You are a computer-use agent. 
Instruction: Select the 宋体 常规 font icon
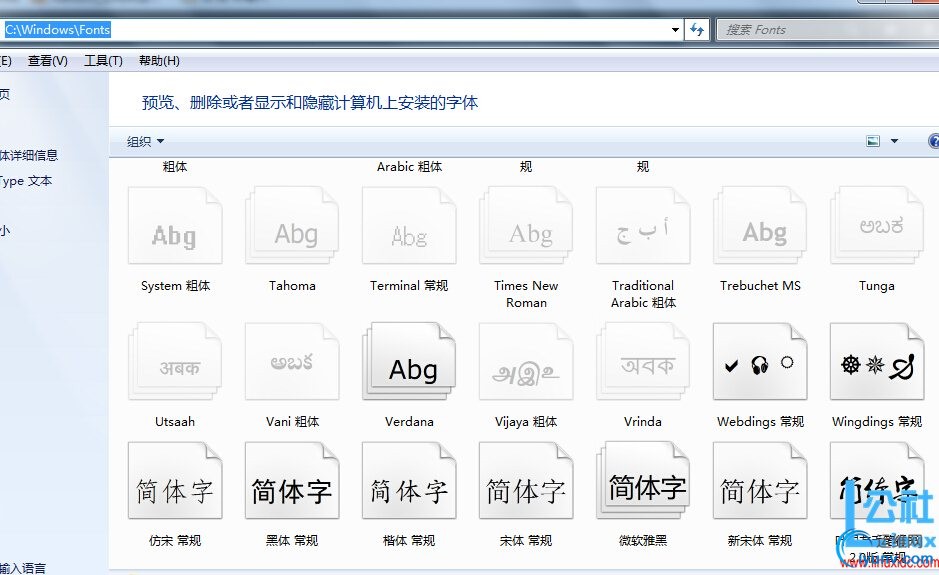[526, 480]
